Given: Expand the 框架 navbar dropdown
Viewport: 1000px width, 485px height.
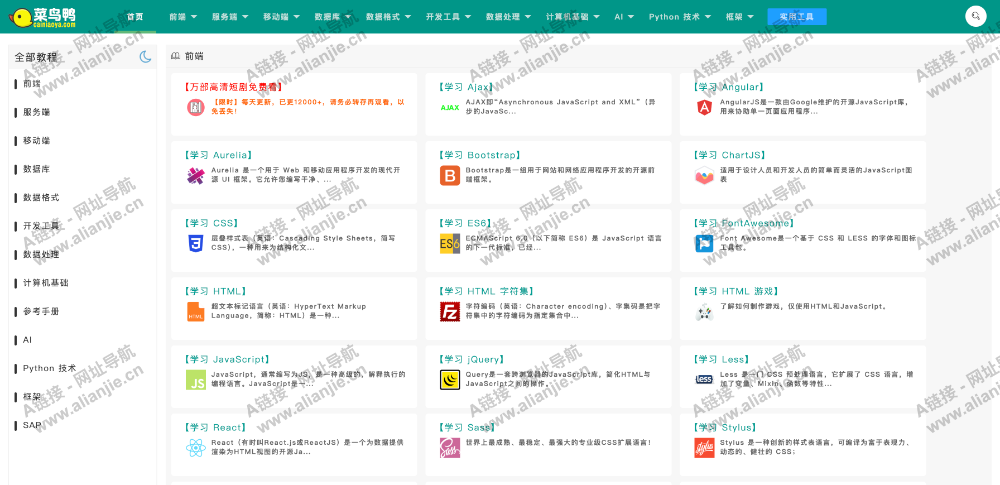Looking at the screenshot, I should (739, 17).
